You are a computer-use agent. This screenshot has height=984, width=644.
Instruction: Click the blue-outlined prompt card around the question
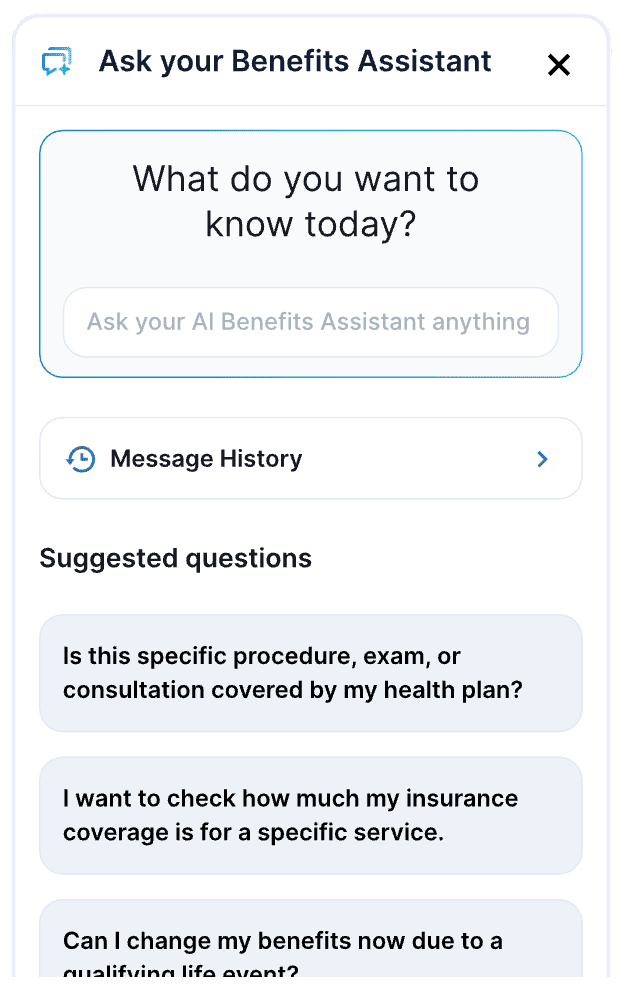point(311,254)
